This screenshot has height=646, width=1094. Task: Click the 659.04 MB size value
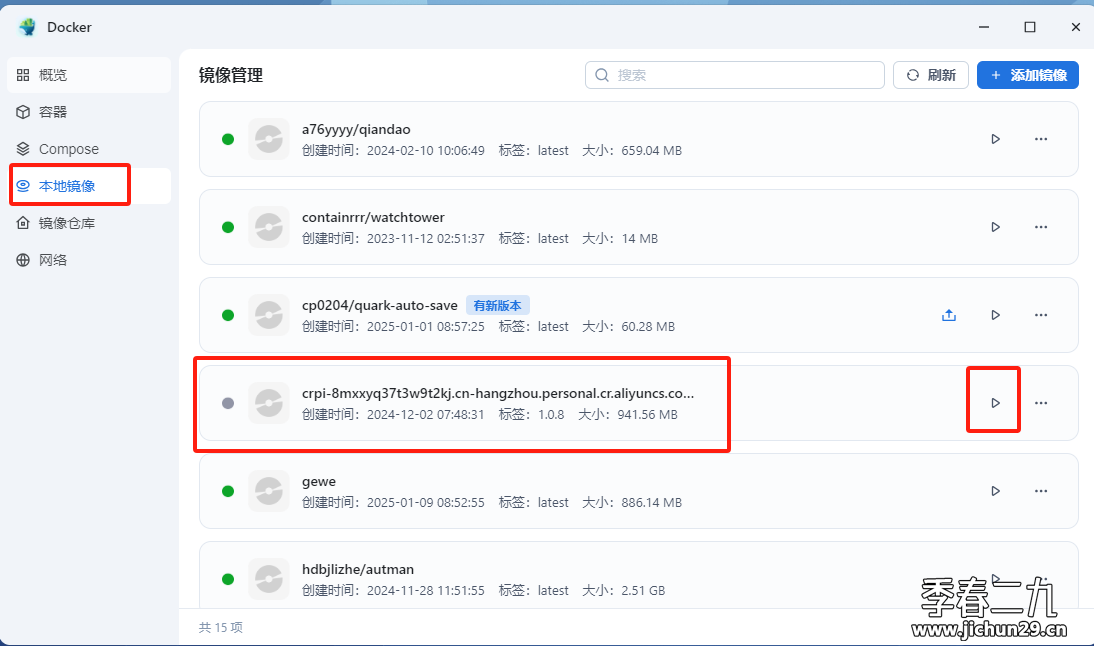[652, 151]
